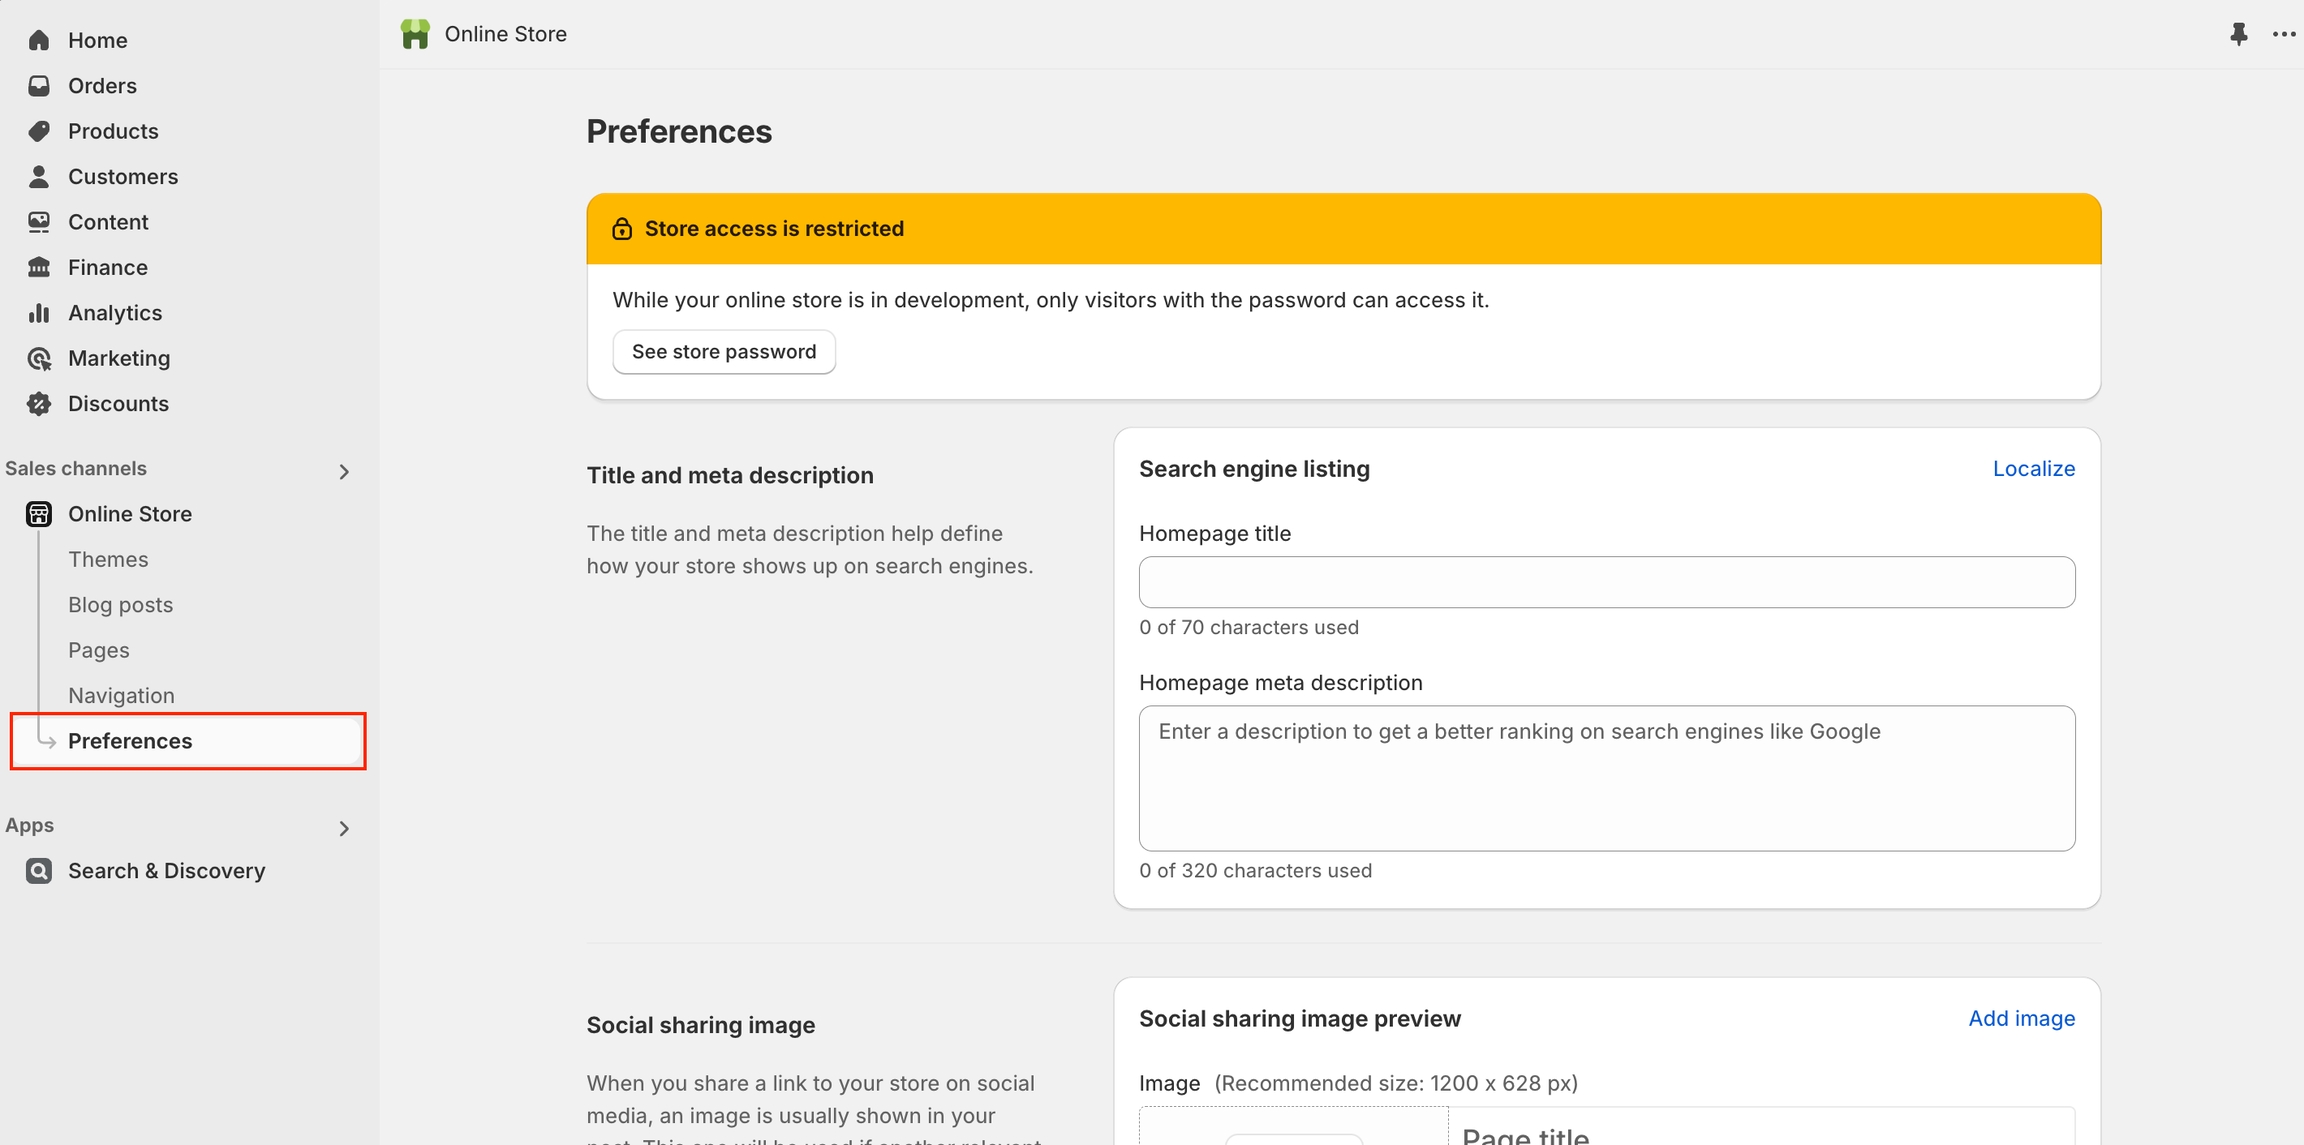Click the Customers person icon

pyautogui.click(x=39, y=177)
